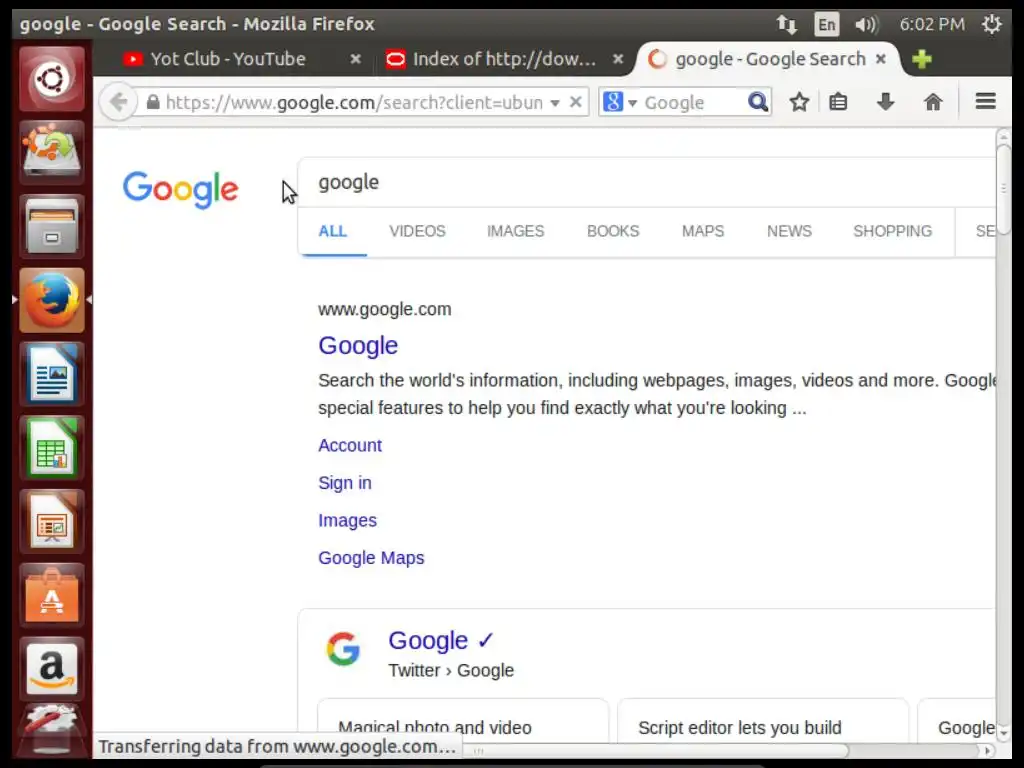This screenshot has width=1024, height=768.
Task: Select the ALL results tab
Action: [x=332, y=231]
